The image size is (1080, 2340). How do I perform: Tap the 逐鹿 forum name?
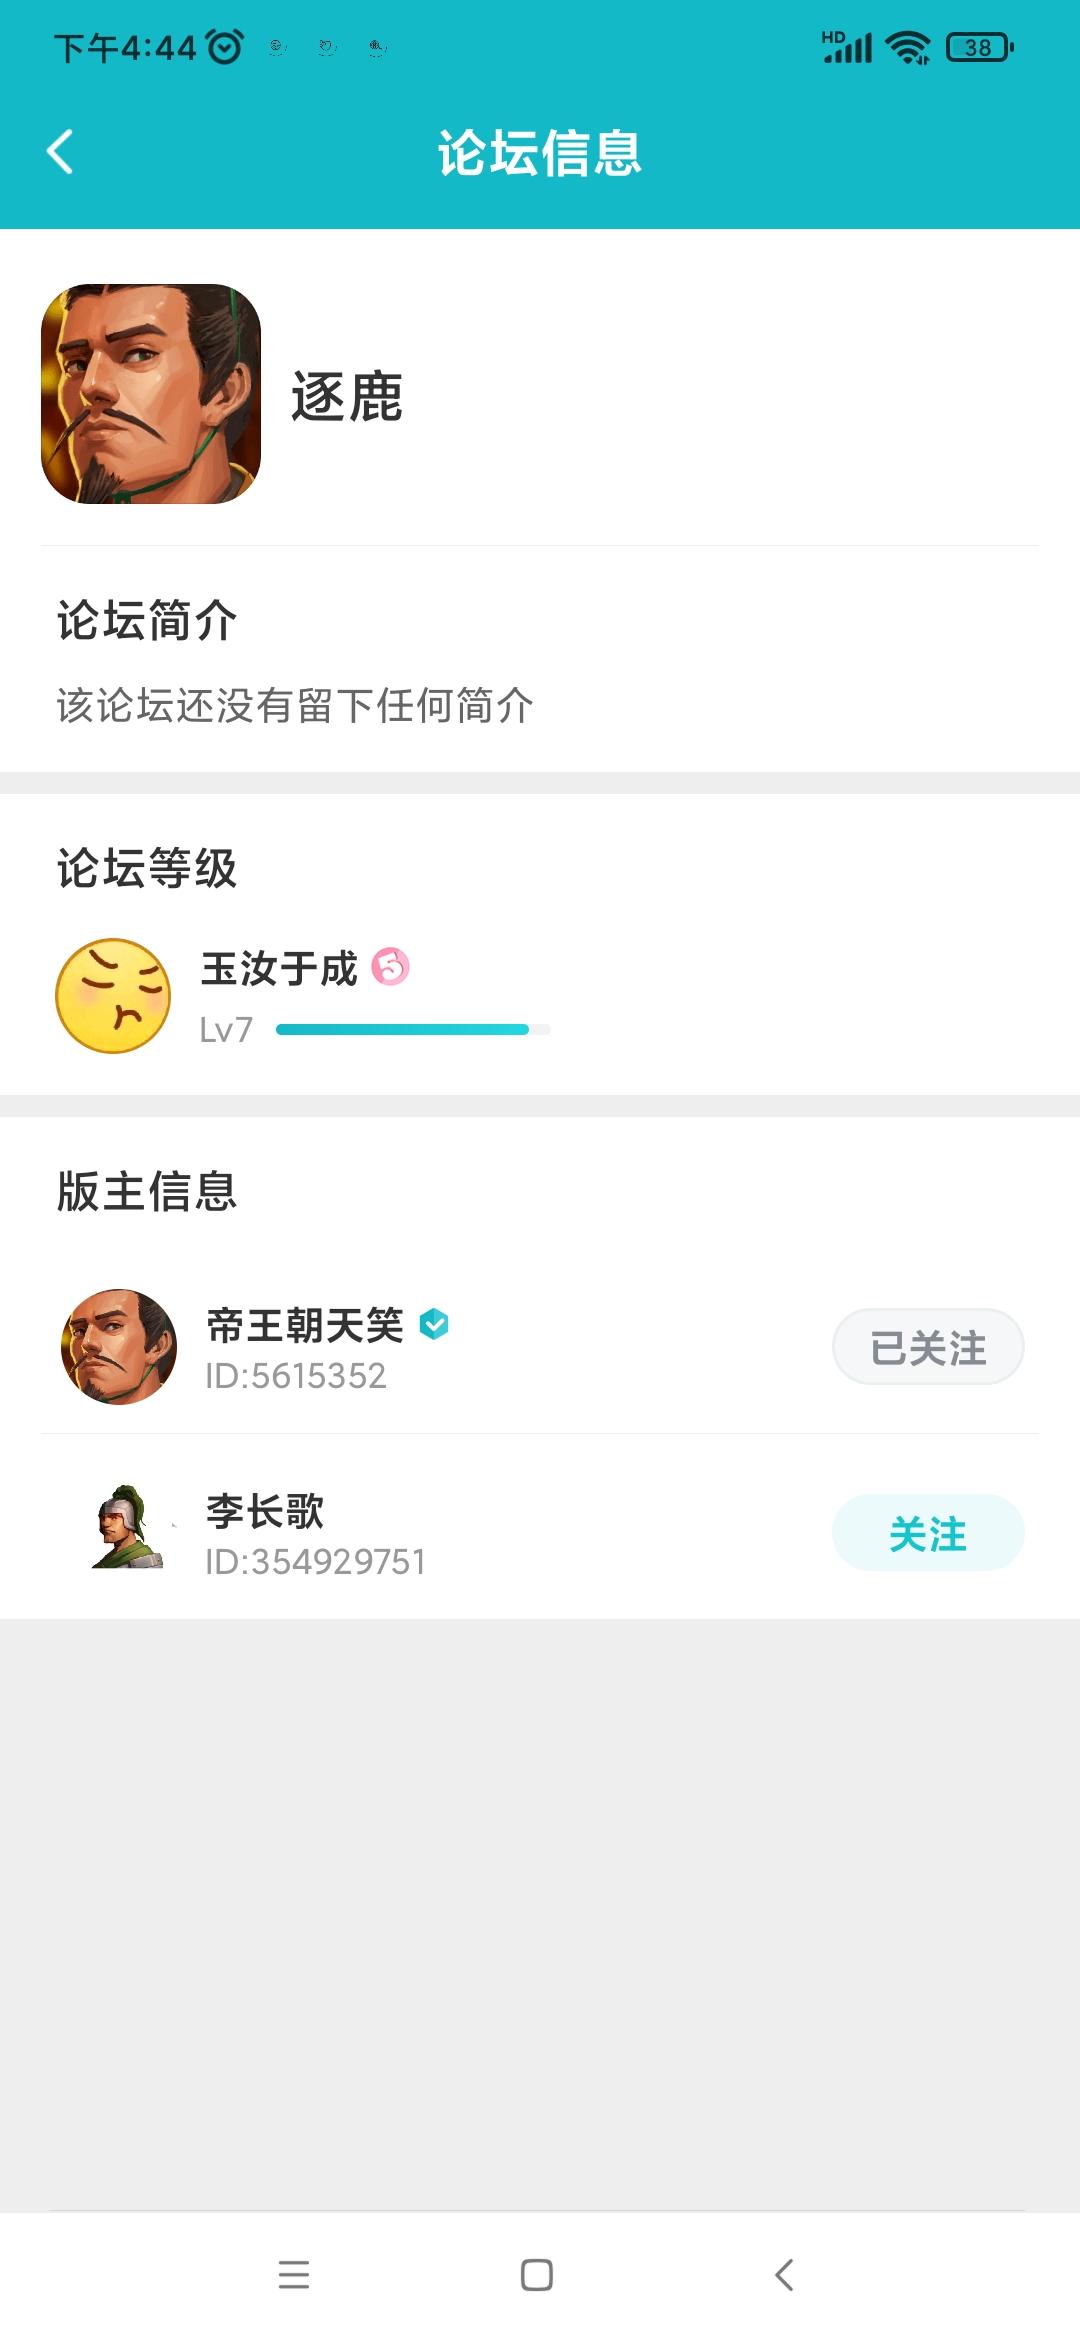[x=347, y=396]
